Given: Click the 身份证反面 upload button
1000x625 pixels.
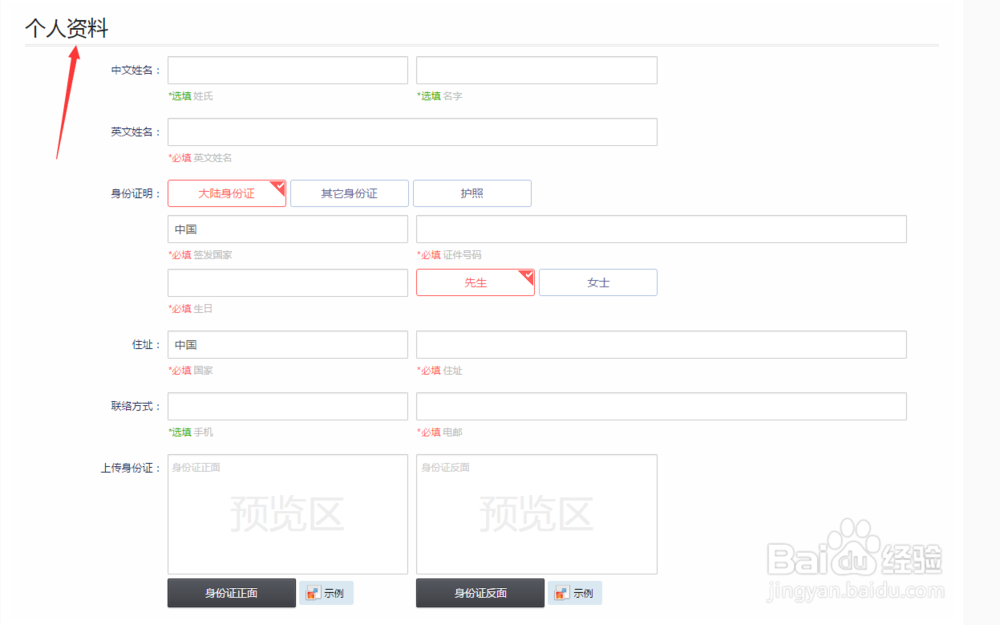Looking at the screenshot, I should (x=480, y=593).
